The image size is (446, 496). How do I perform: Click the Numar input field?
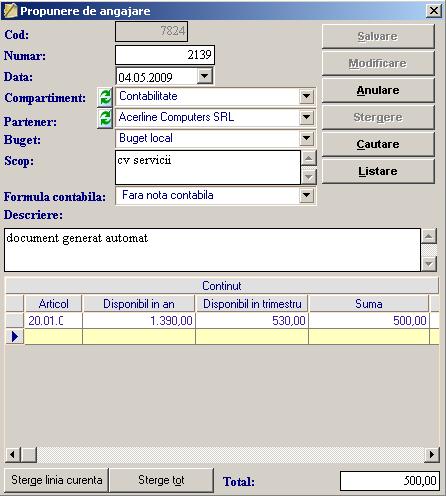pos(165,55)
